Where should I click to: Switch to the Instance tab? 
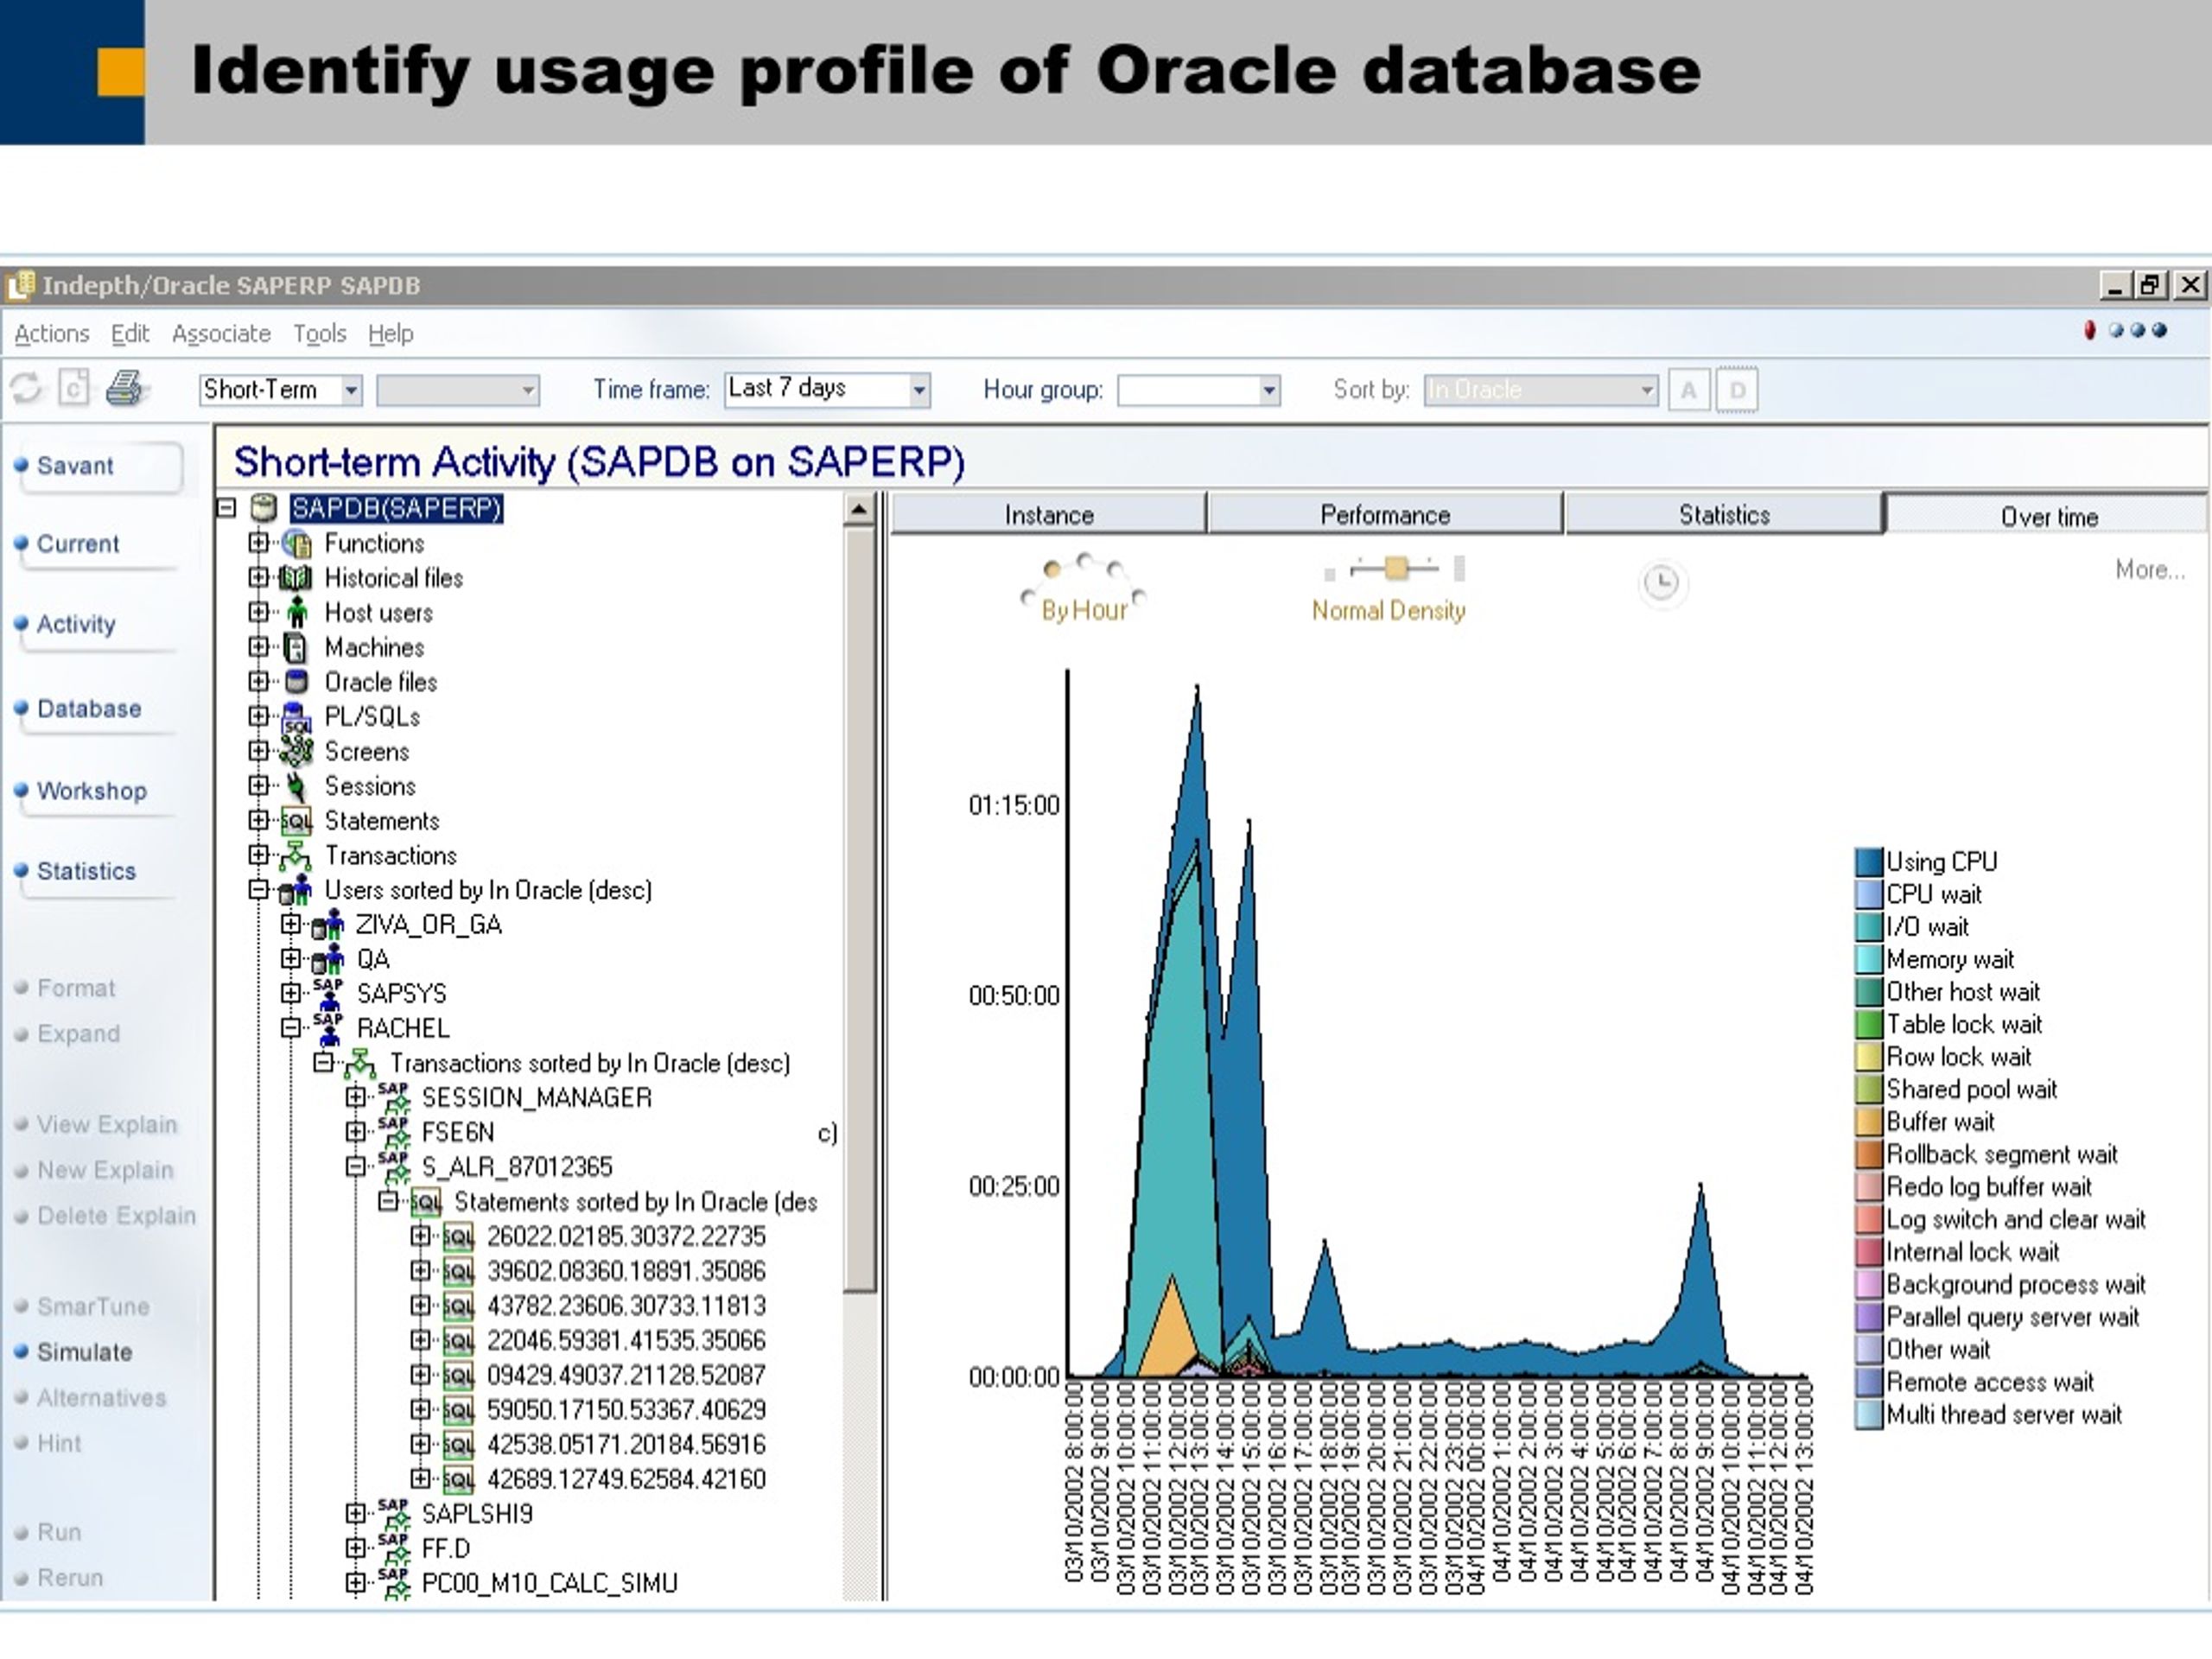[1048, 514]
